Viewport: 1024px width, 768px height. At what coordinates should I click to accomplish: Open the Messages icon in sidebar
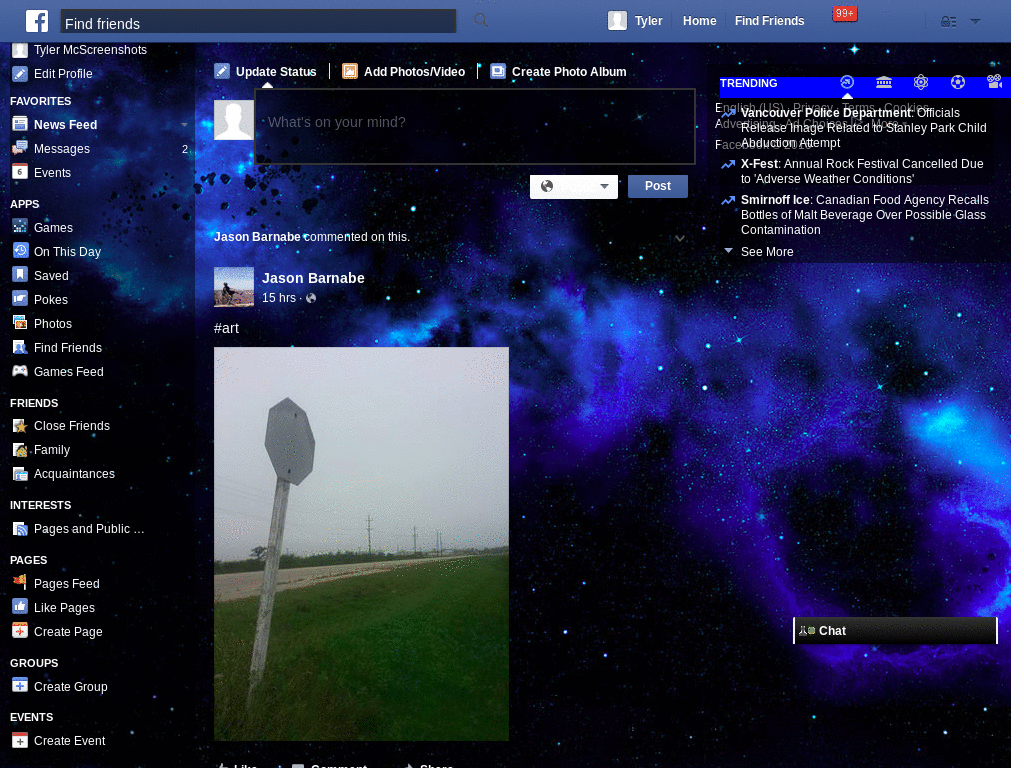20,148
